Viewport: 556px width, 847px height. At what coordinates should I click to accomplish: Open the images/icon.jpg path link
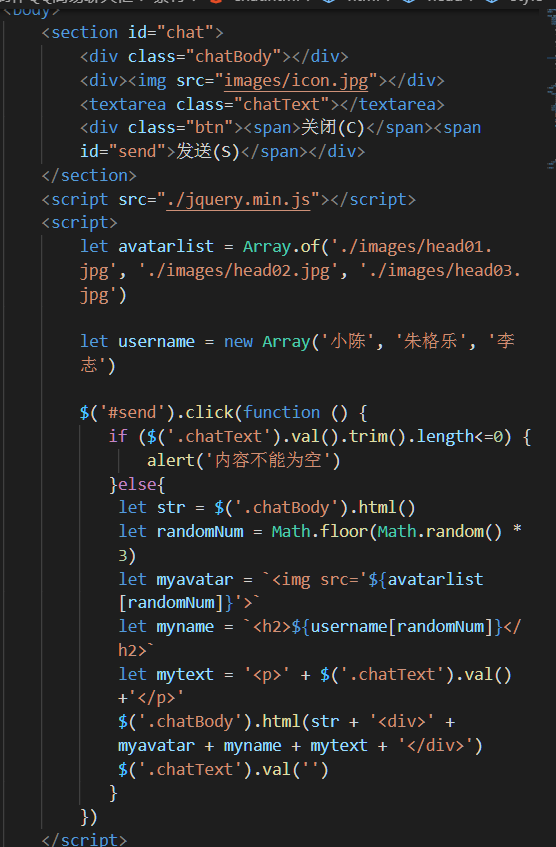296,80
